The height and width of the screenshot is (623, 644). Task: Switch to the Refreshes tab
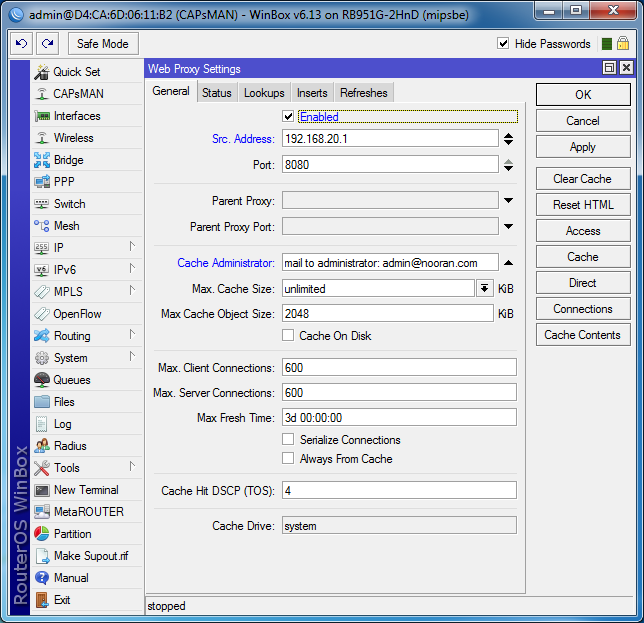pos(364,93)
